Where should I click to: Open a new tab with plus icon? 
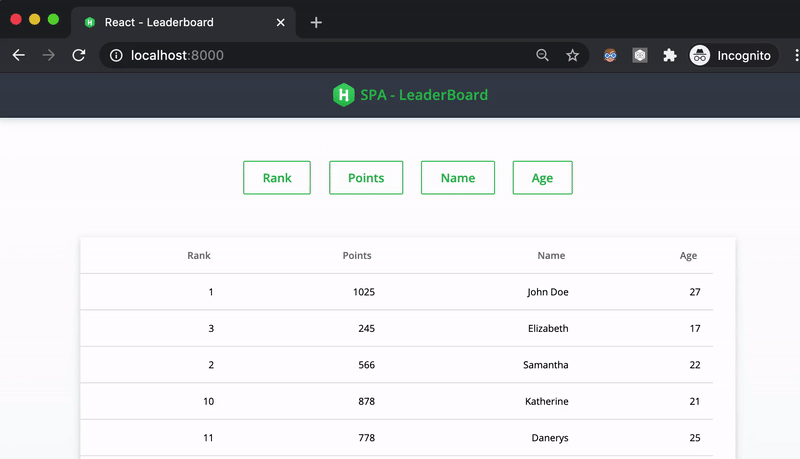pos(316,22)
